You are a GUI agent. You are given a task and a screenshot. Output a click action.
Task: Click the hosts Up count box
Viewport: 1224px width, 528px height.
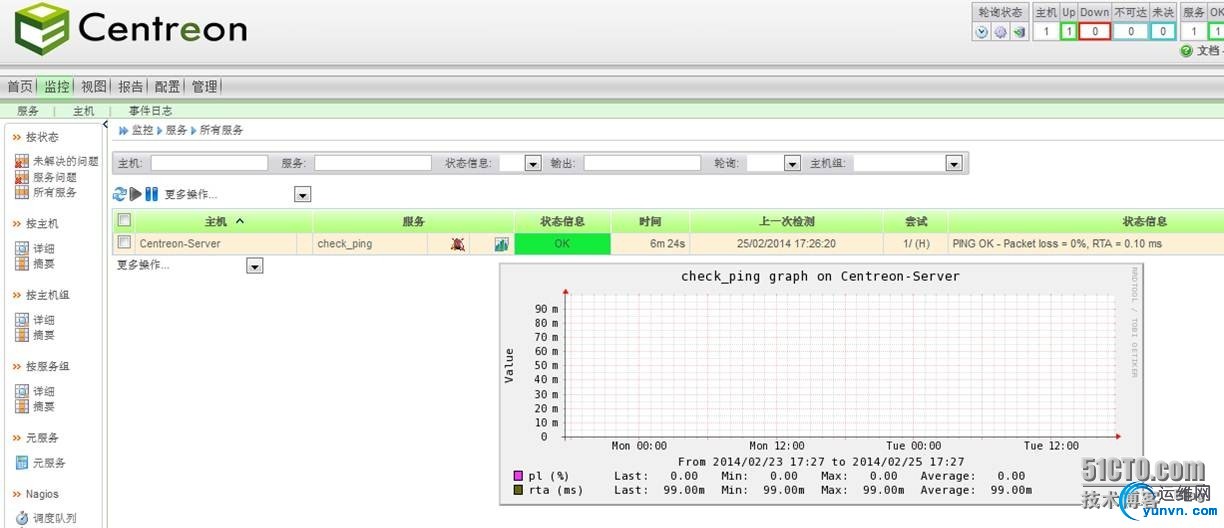(x=1069, y=31)
